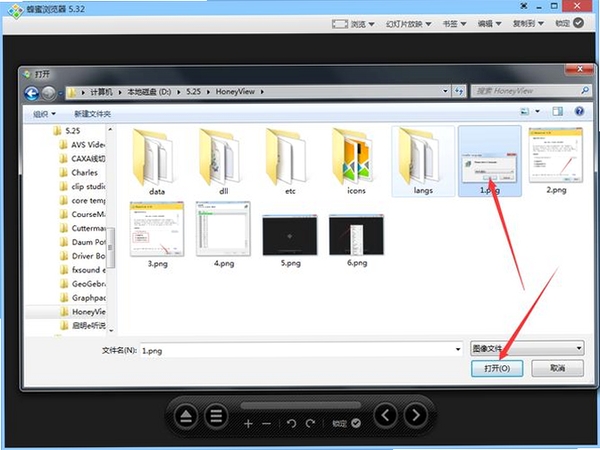Click the 取消 button

pyautogui.click(x=558, y=368)
